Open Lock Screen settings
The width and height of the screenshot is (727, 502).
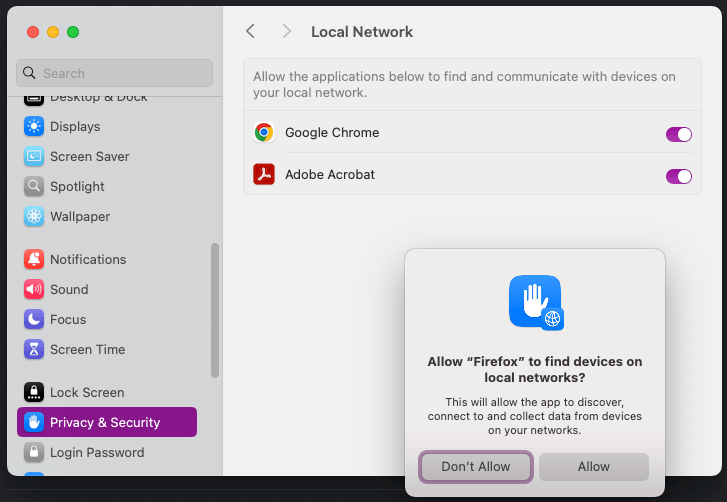[x=87, y=393]
